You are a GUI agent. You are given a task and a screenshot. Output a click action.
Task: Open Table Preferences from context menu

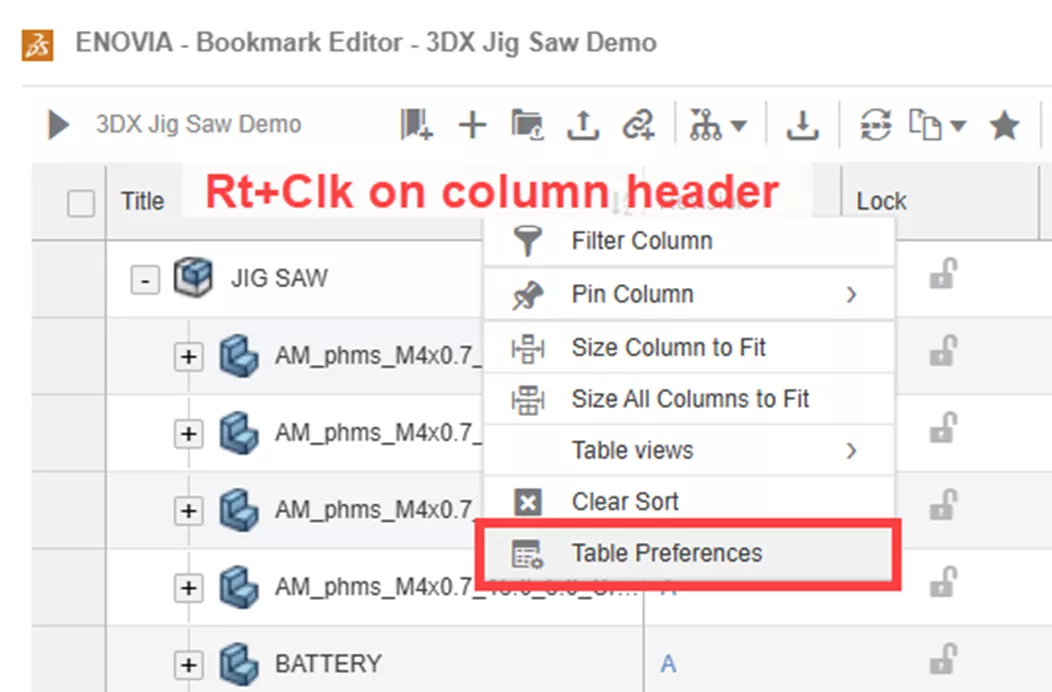click(689, 554)
